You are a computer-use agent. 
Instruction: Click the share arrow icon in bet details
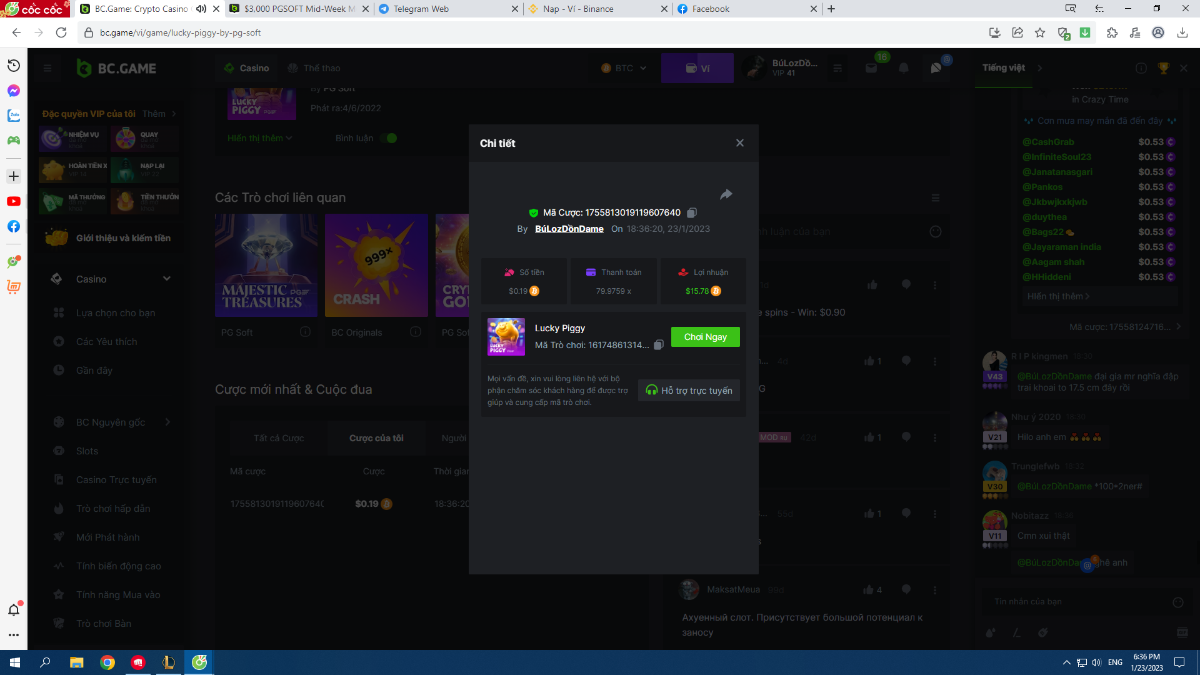click(726, 194)
